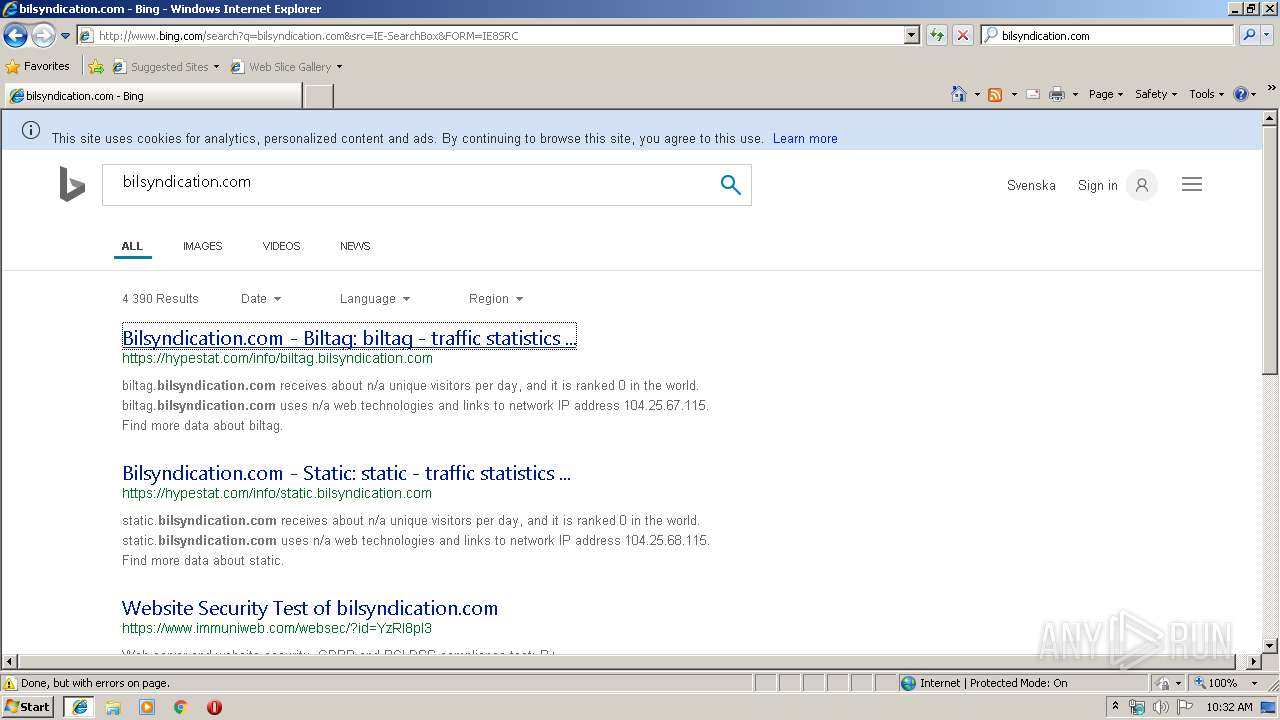Open the Help question mark menu
Image resolution: width=1280 pixels, height=720 pixels.
1245,94
